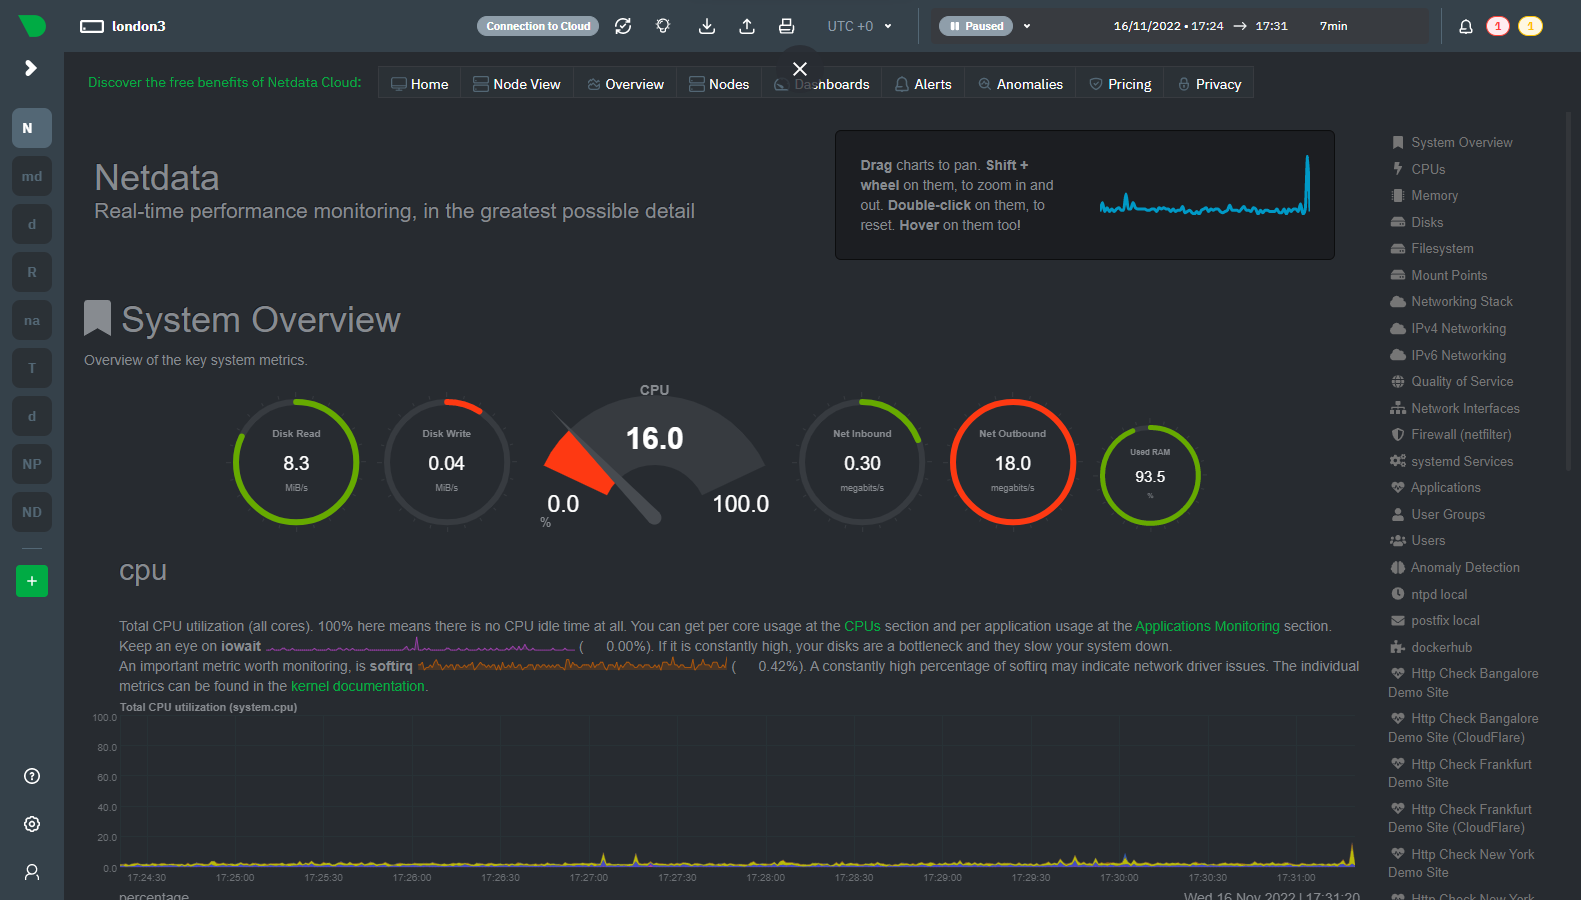Jump to Firewall (netfilter) section
1581x900 pixels.
1451,434
